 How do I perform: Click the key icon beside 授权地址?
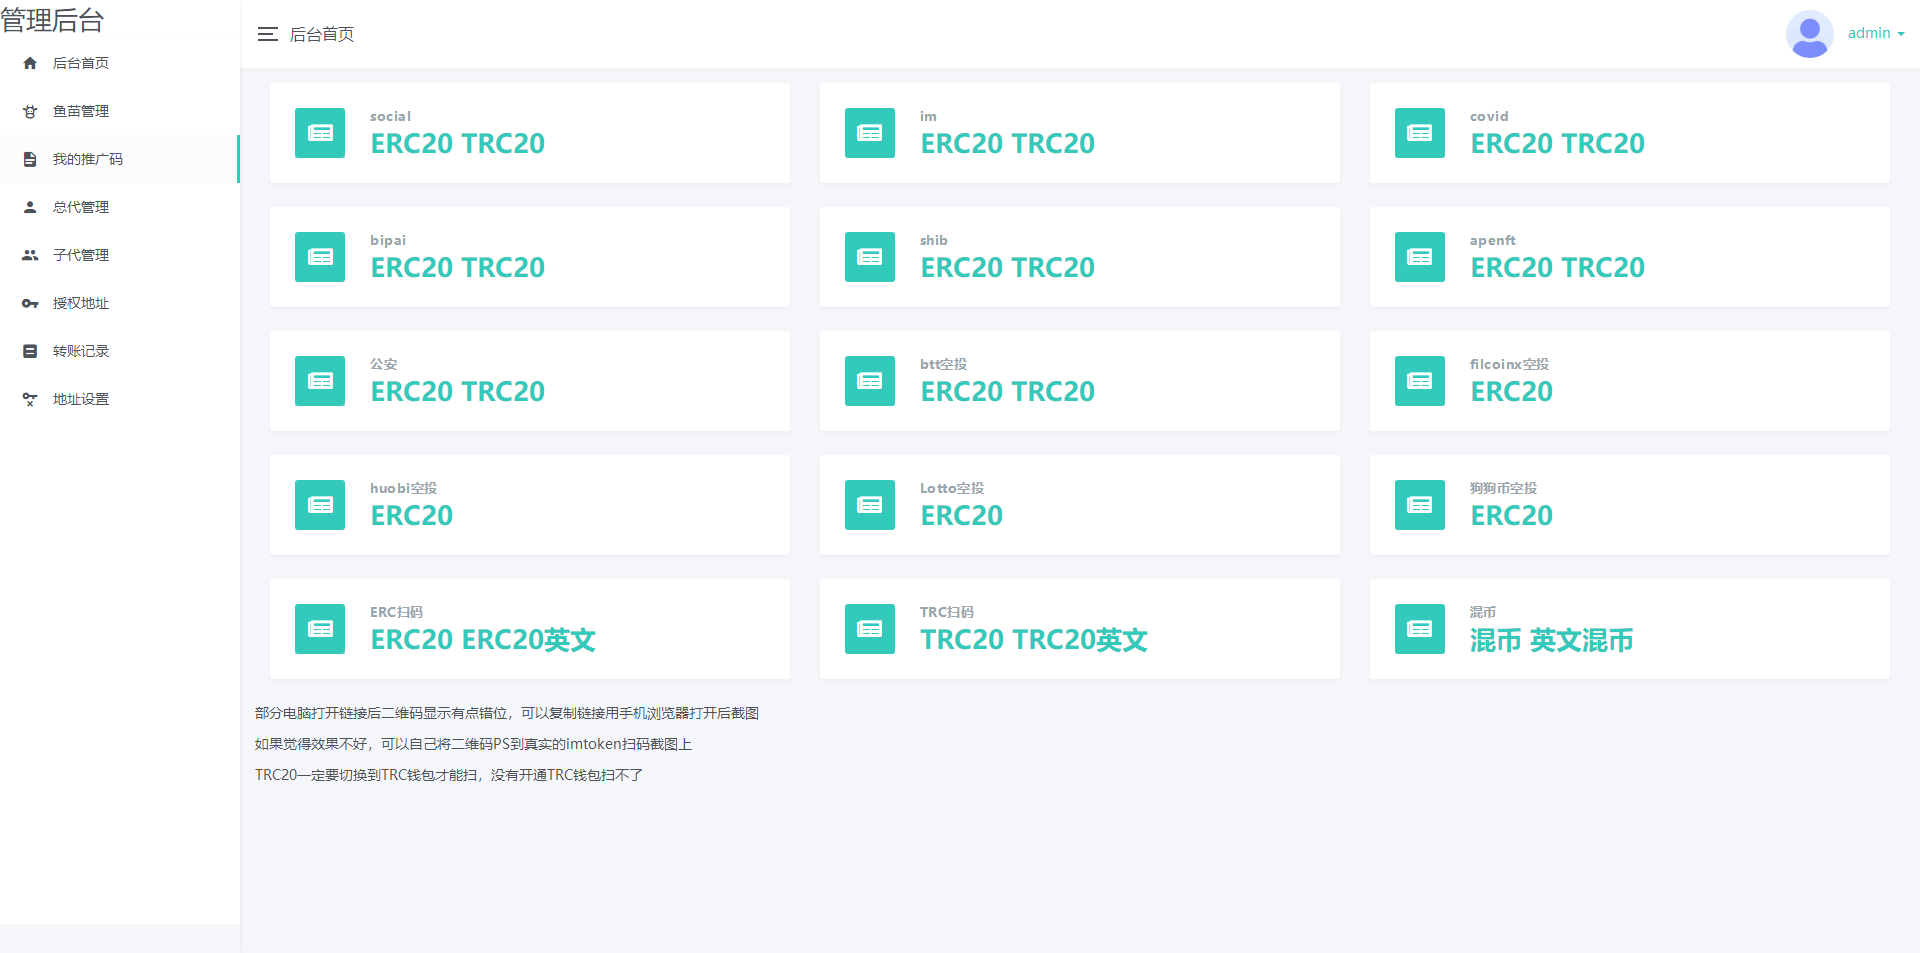30,303
